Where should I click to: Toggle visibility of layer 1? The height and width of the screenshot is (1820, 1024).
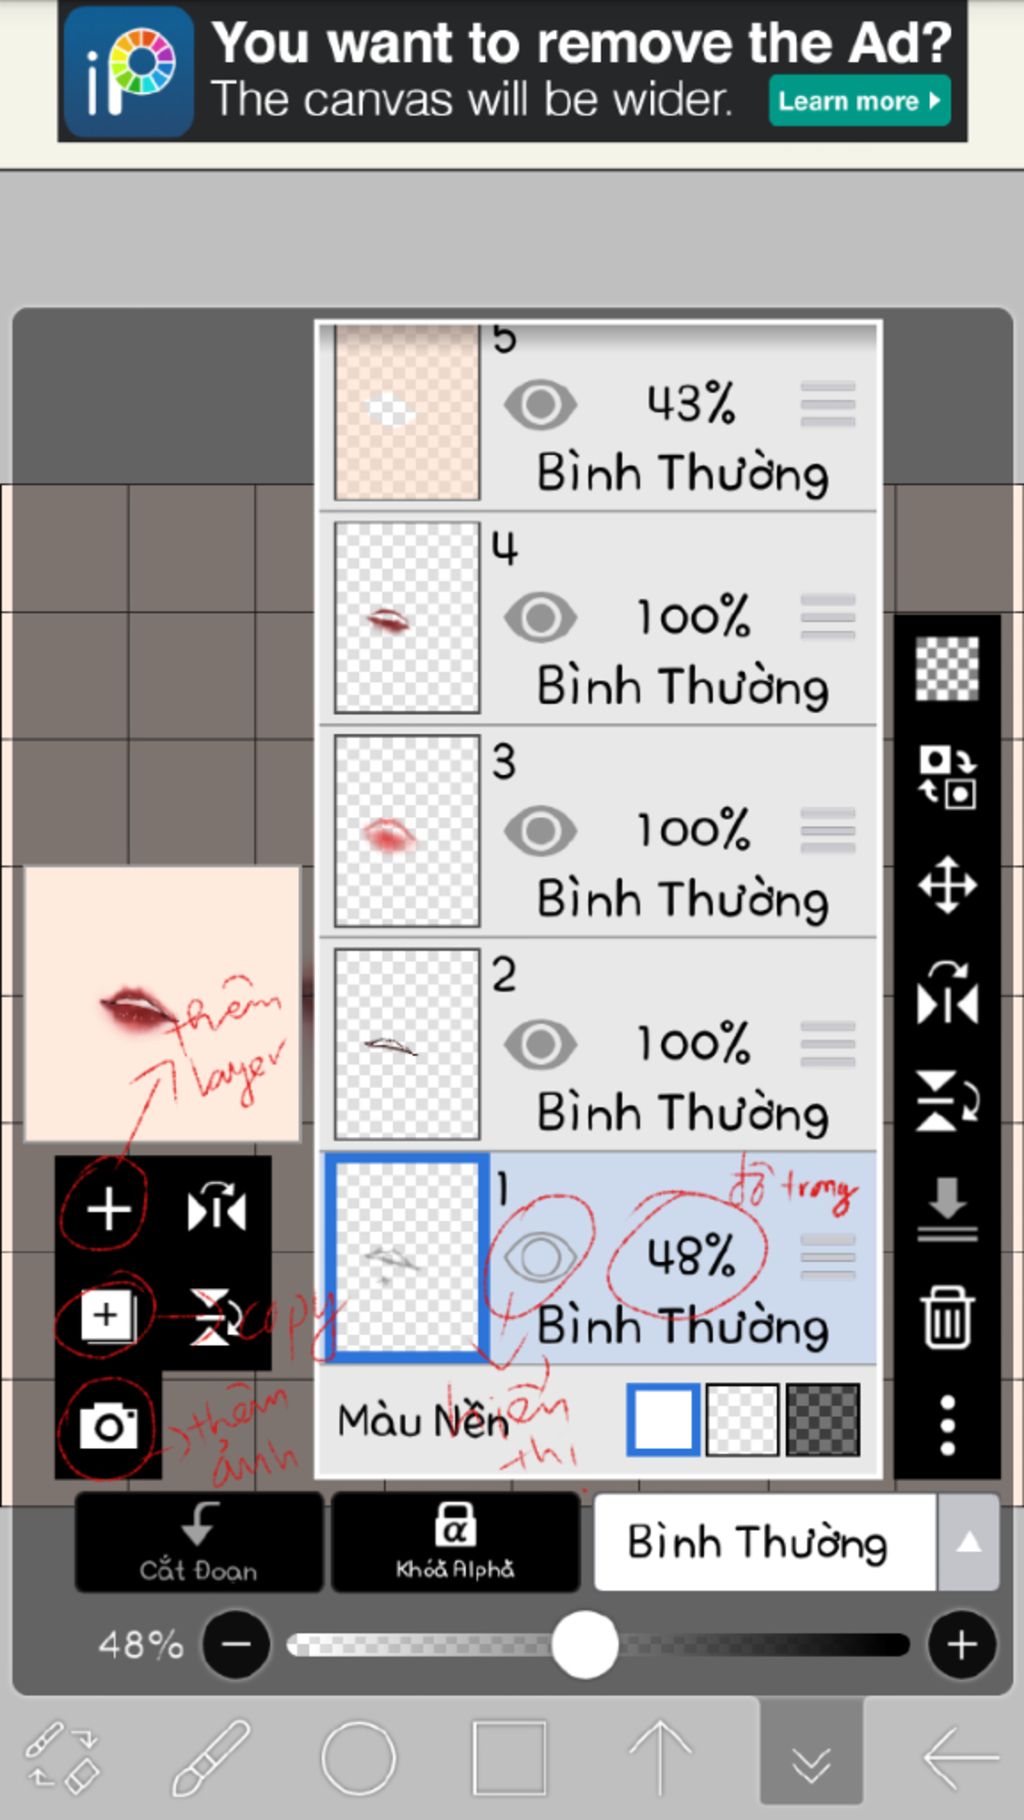[540, 1257]
